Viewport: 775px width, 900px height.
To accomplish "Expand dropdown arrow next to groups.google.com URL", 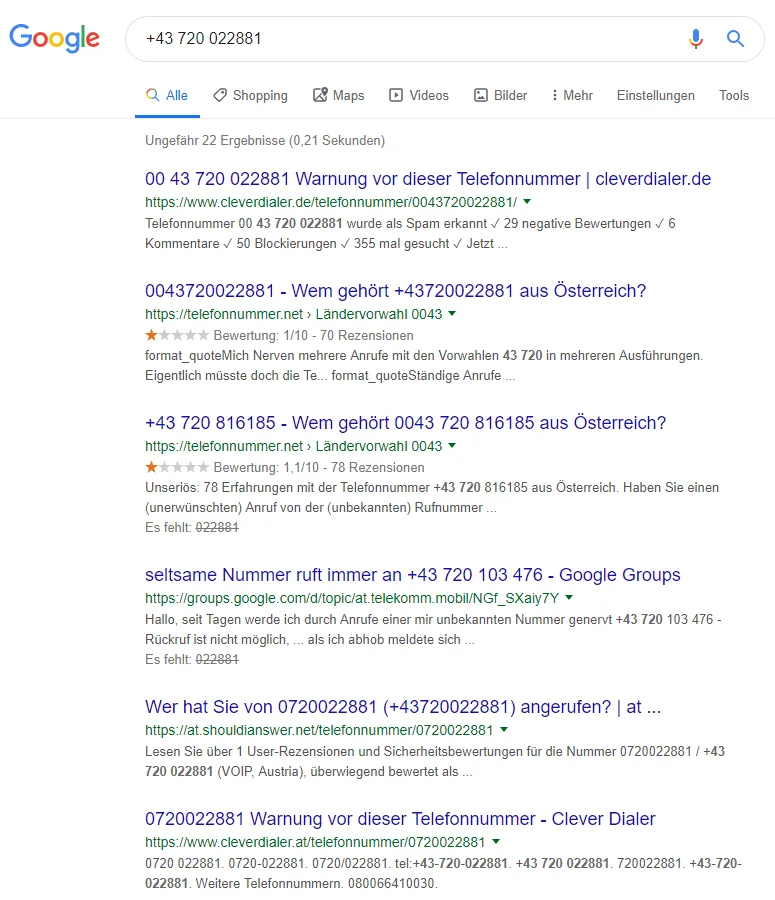I will (569, 598).
